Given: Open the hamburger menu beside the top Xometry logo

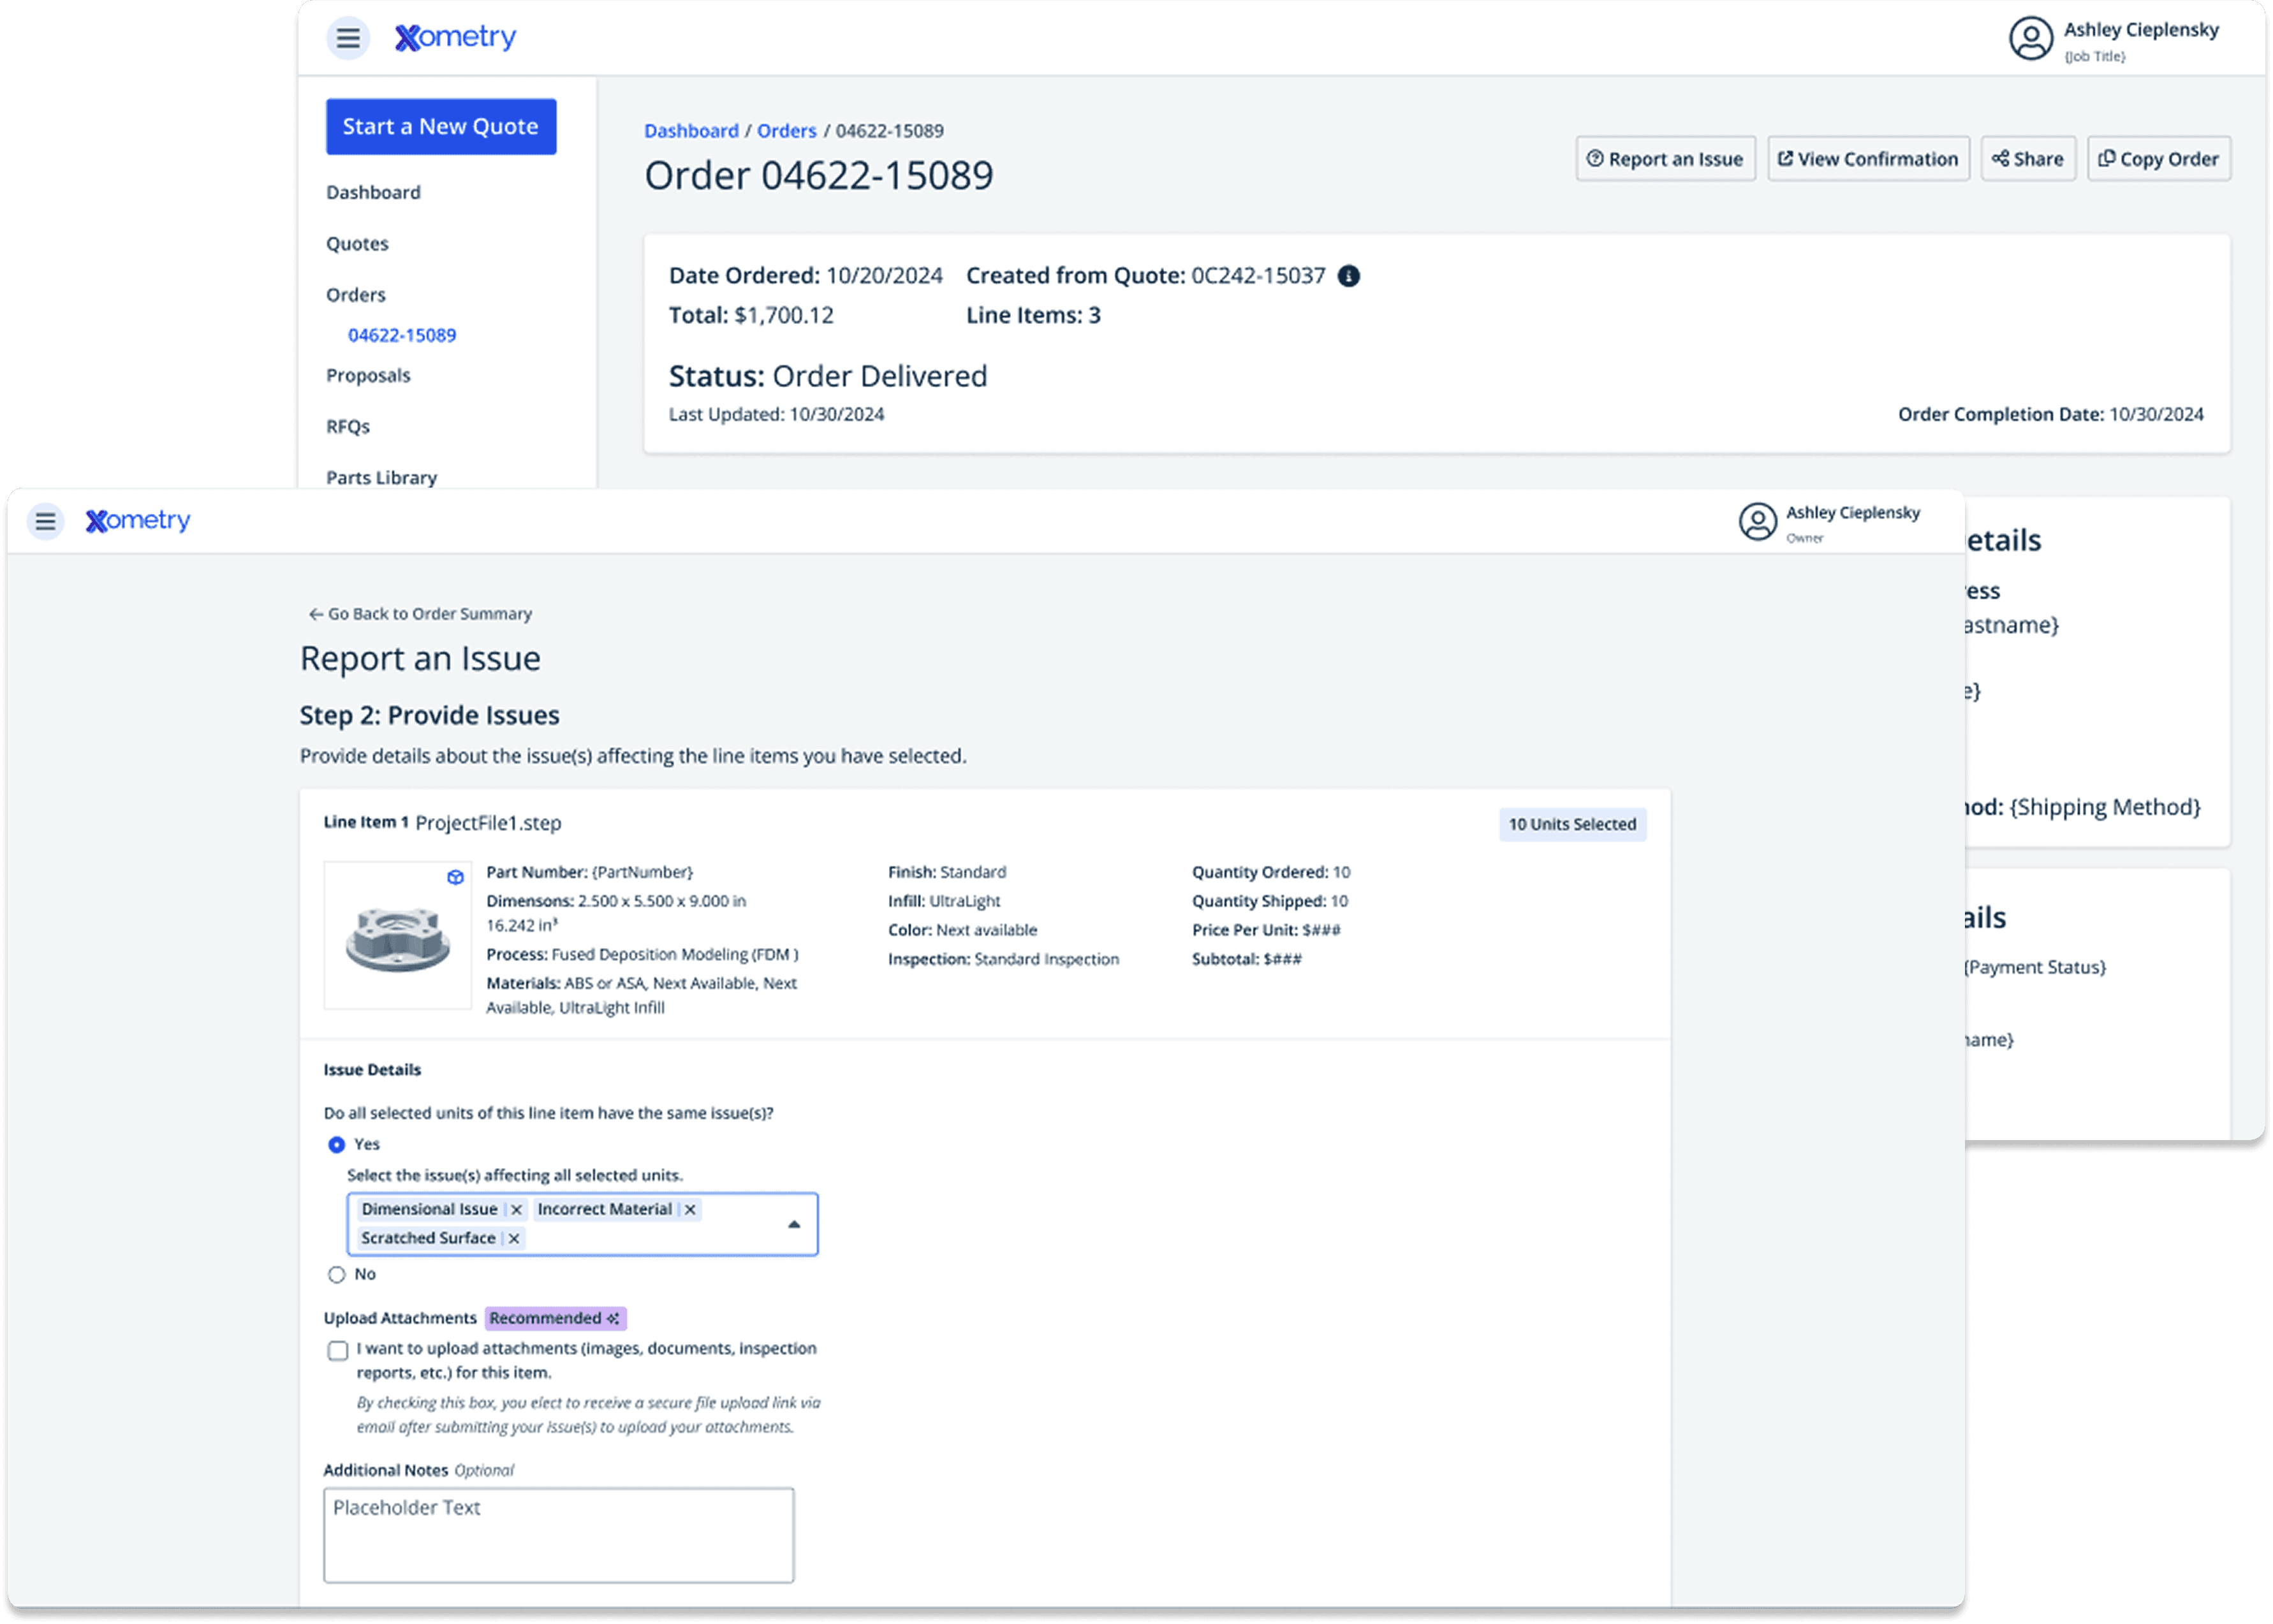Looking at the screenshot, I should (348, 38).
